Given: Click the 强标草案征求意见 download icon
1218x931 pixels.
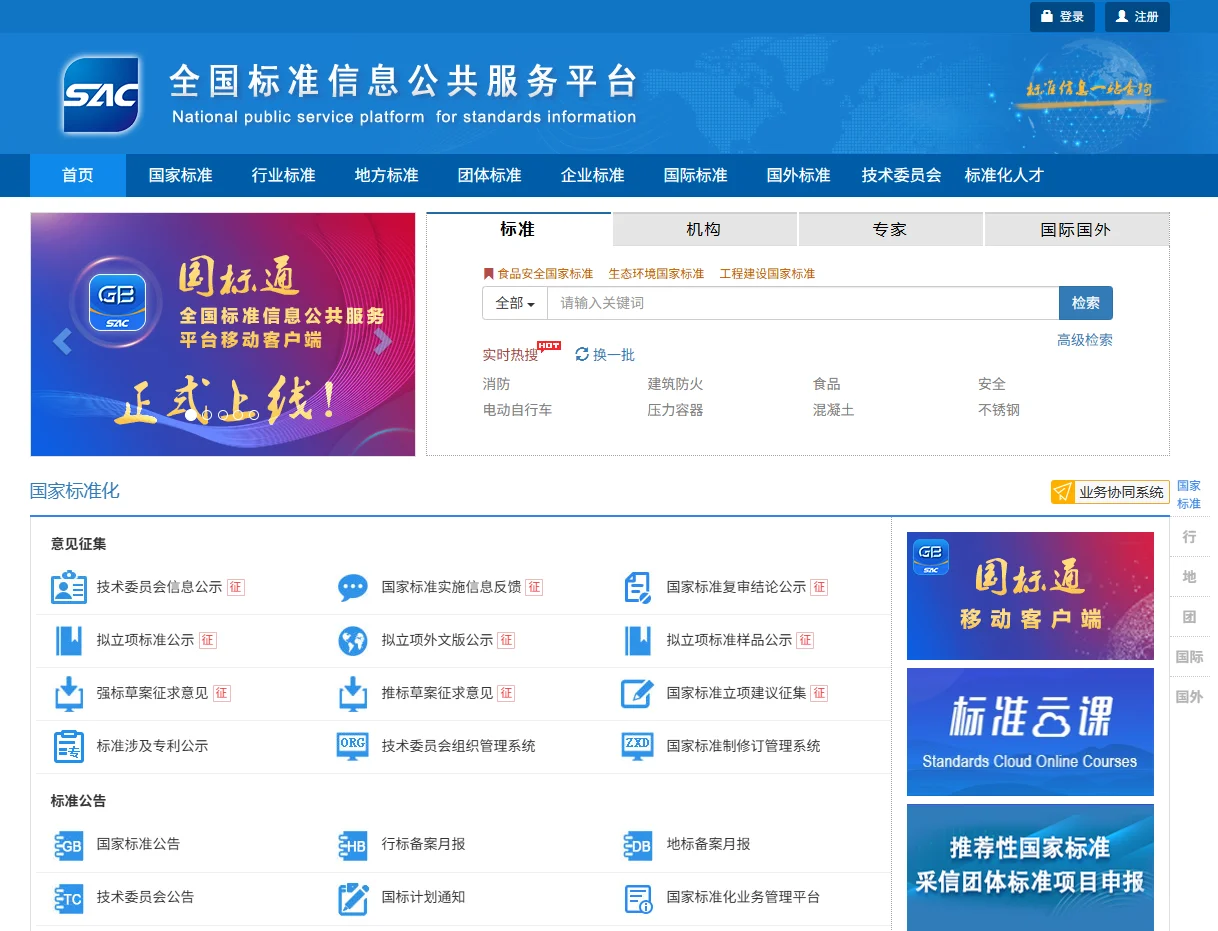Looking at the screenshot, I should pos(68,693).
